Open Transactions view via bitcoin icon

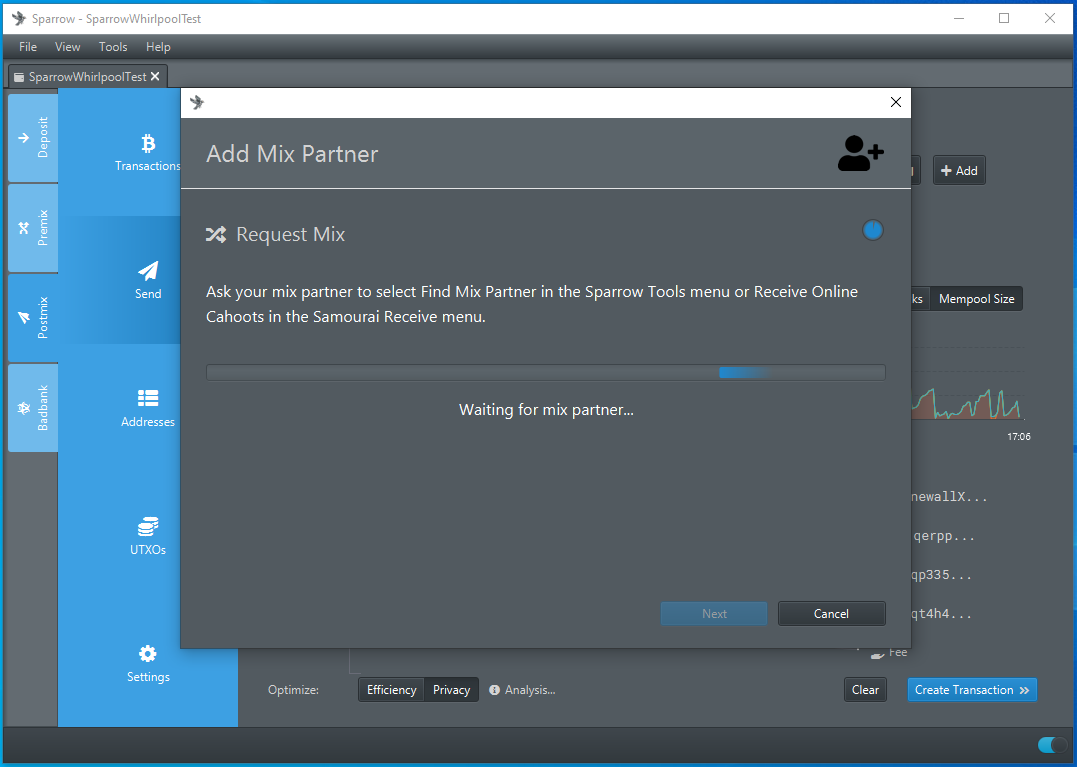(x=148, y=143)
